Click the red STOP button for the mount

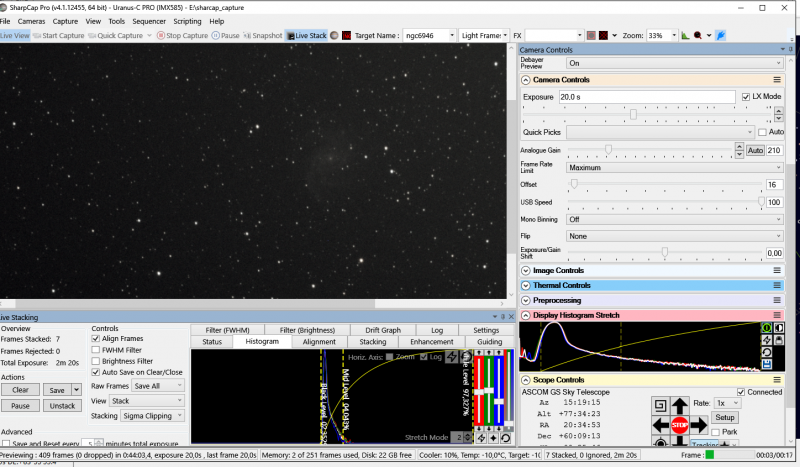(x=680, y=425)
